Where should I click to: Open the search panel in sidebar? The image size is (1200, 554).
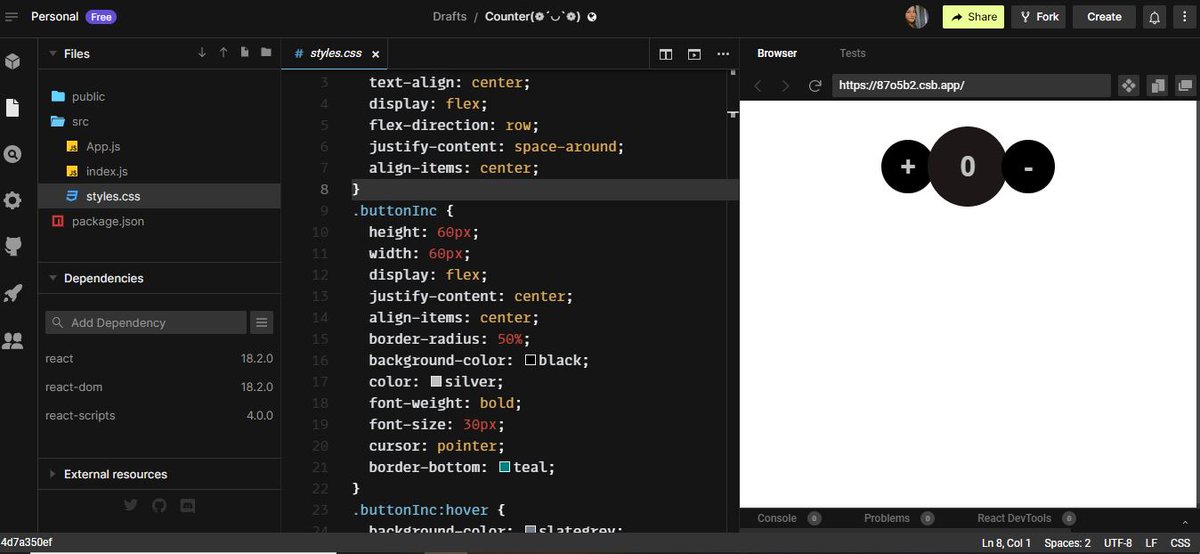pyautogui.click(x=13, y=154)
